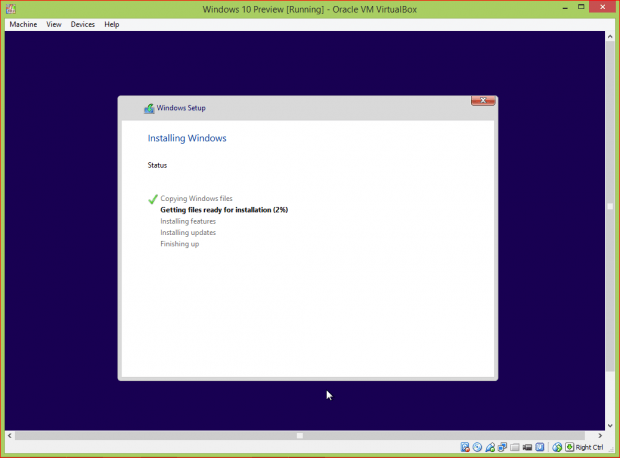Click the horizontal scrollbar right arrow
620x458 pixels.
(600, 435)
